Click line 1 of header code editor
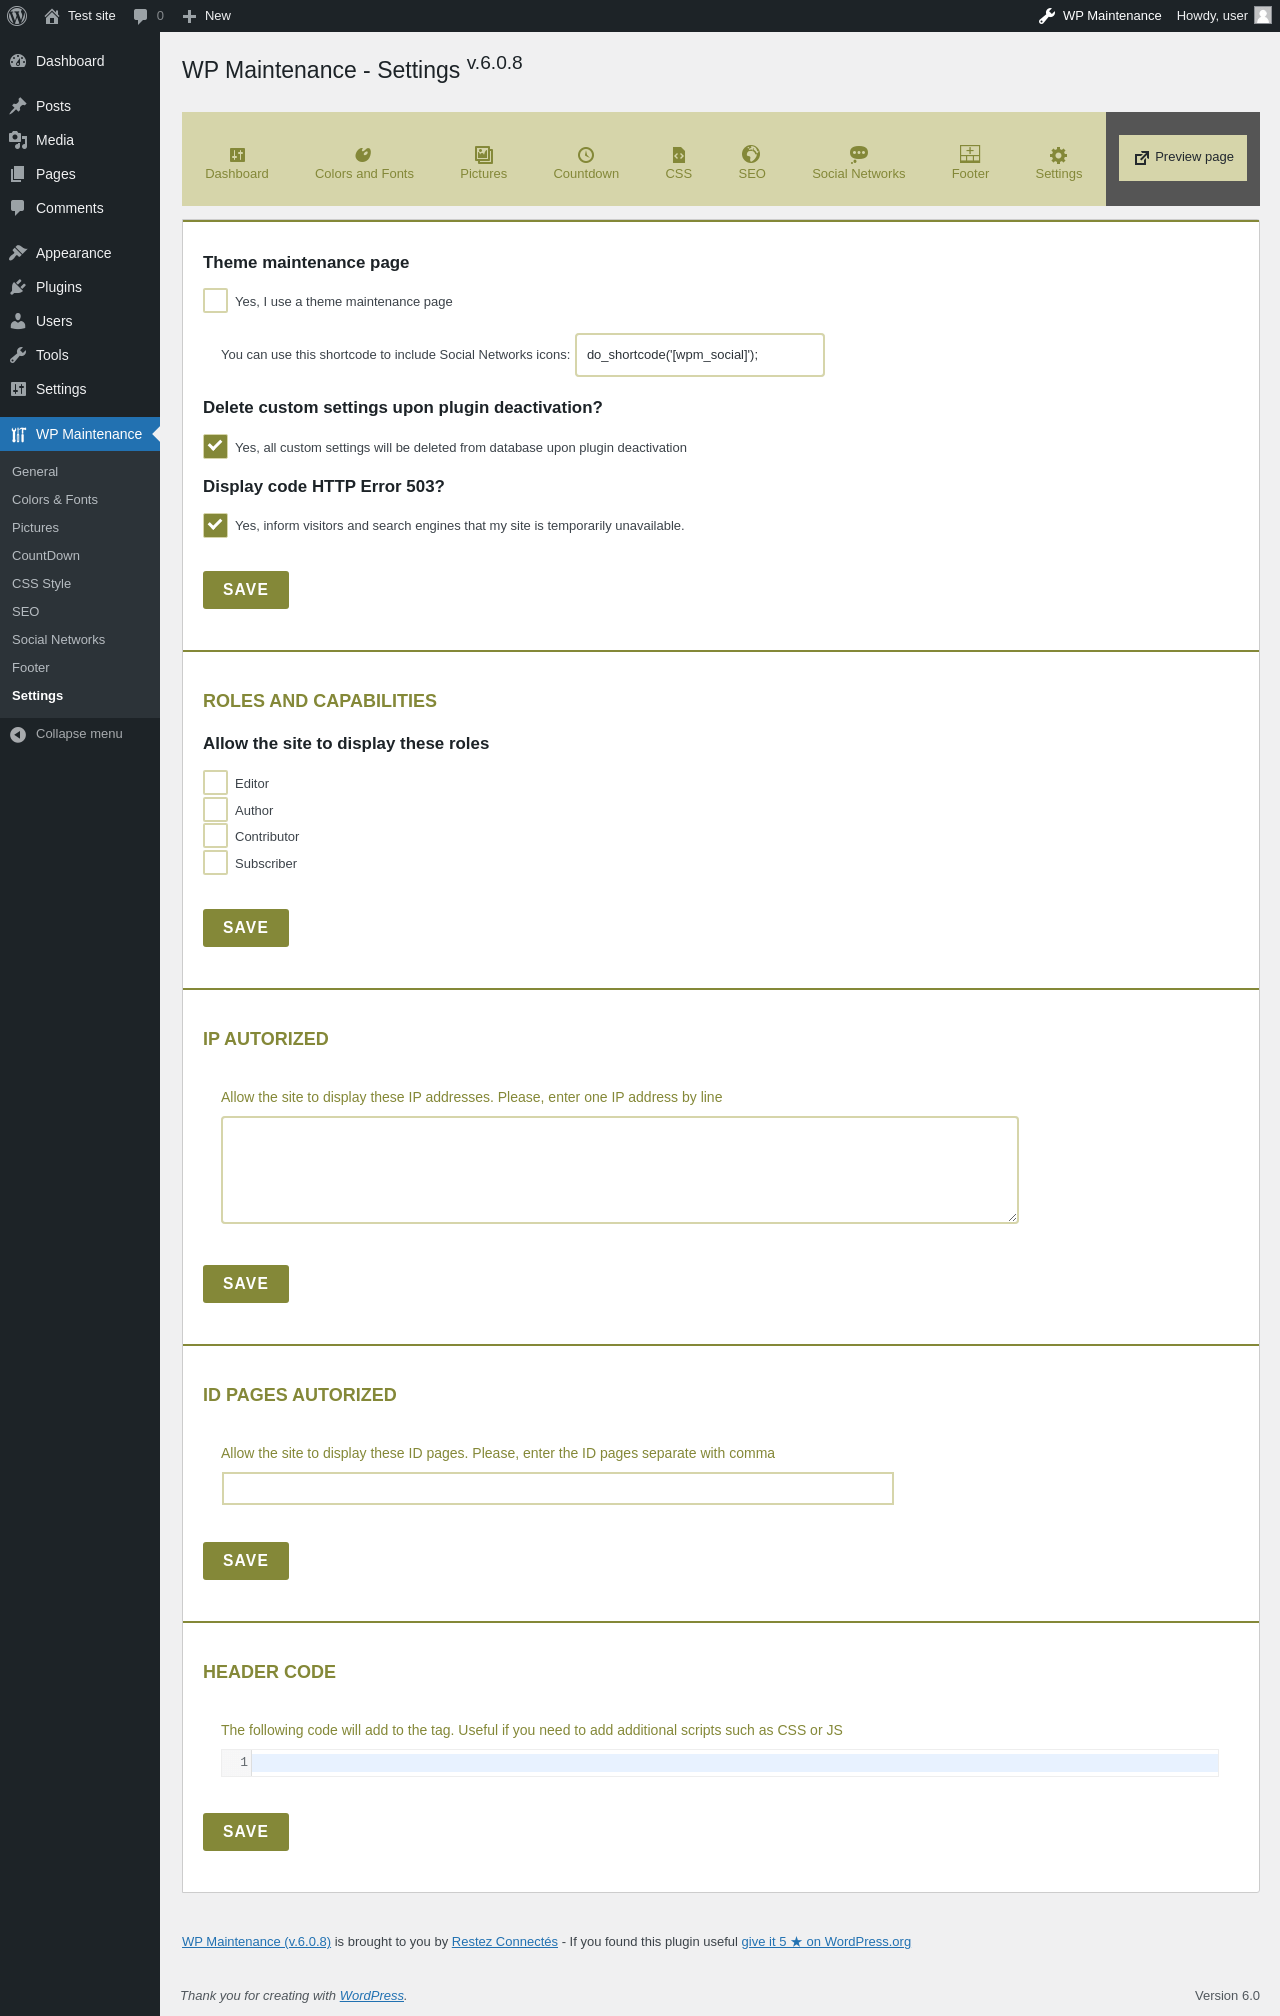The image size is (1280, 2016). point(734,1763)
